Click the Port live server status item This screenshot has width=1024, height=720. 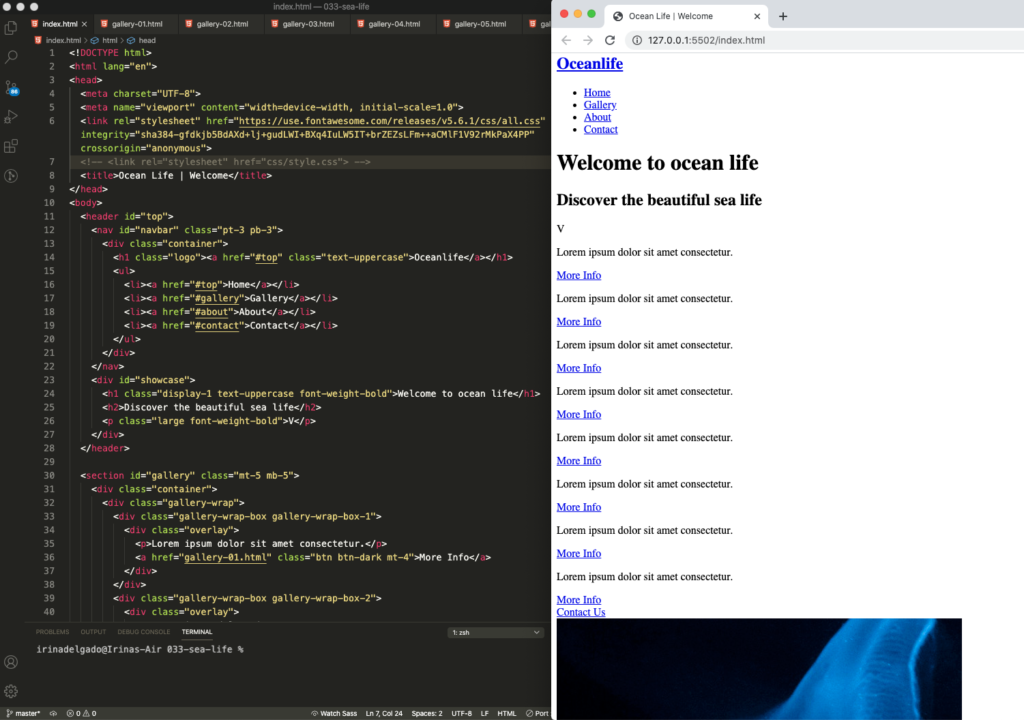[537, 713]
